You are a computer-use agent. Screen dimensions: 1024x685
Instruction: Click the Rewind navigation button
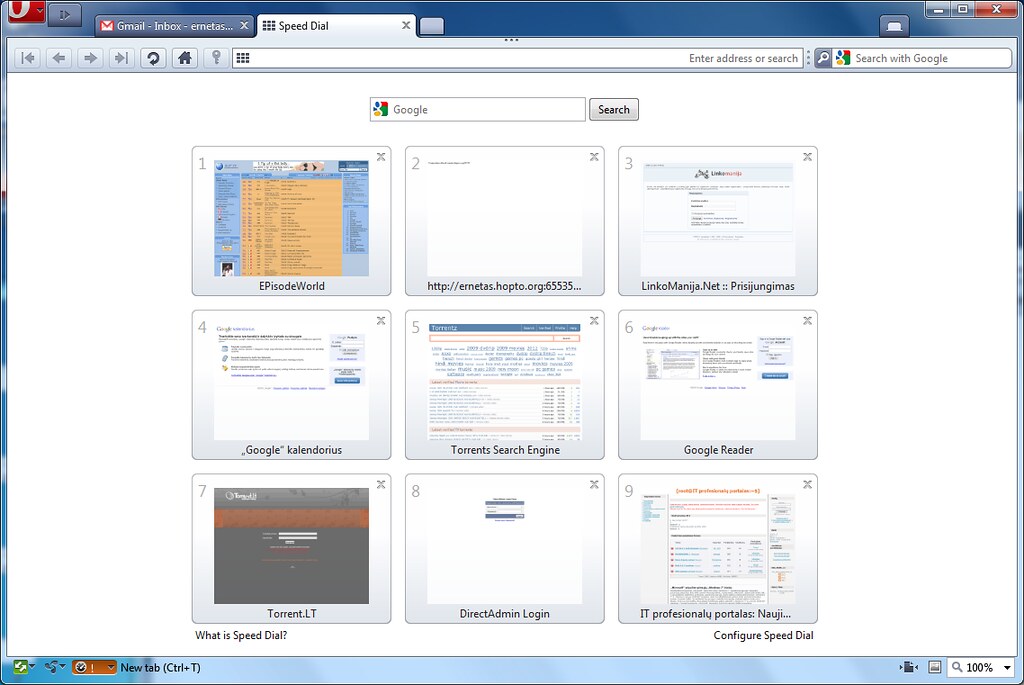[28, 58]
